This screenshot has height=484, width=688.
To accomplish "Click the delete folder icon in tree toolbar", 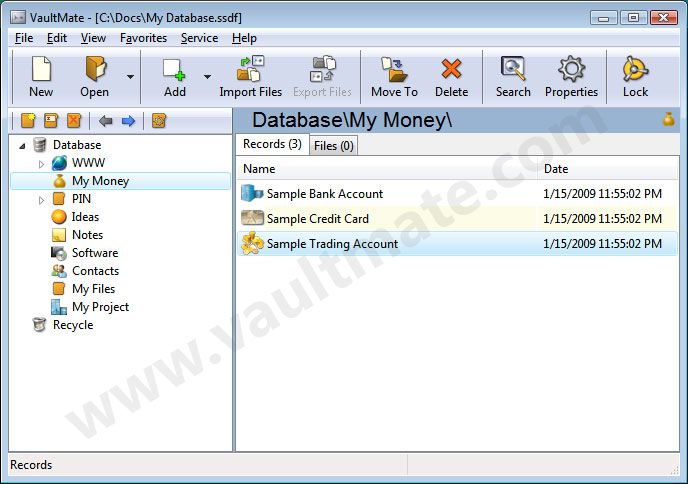I will click(73, 121).
